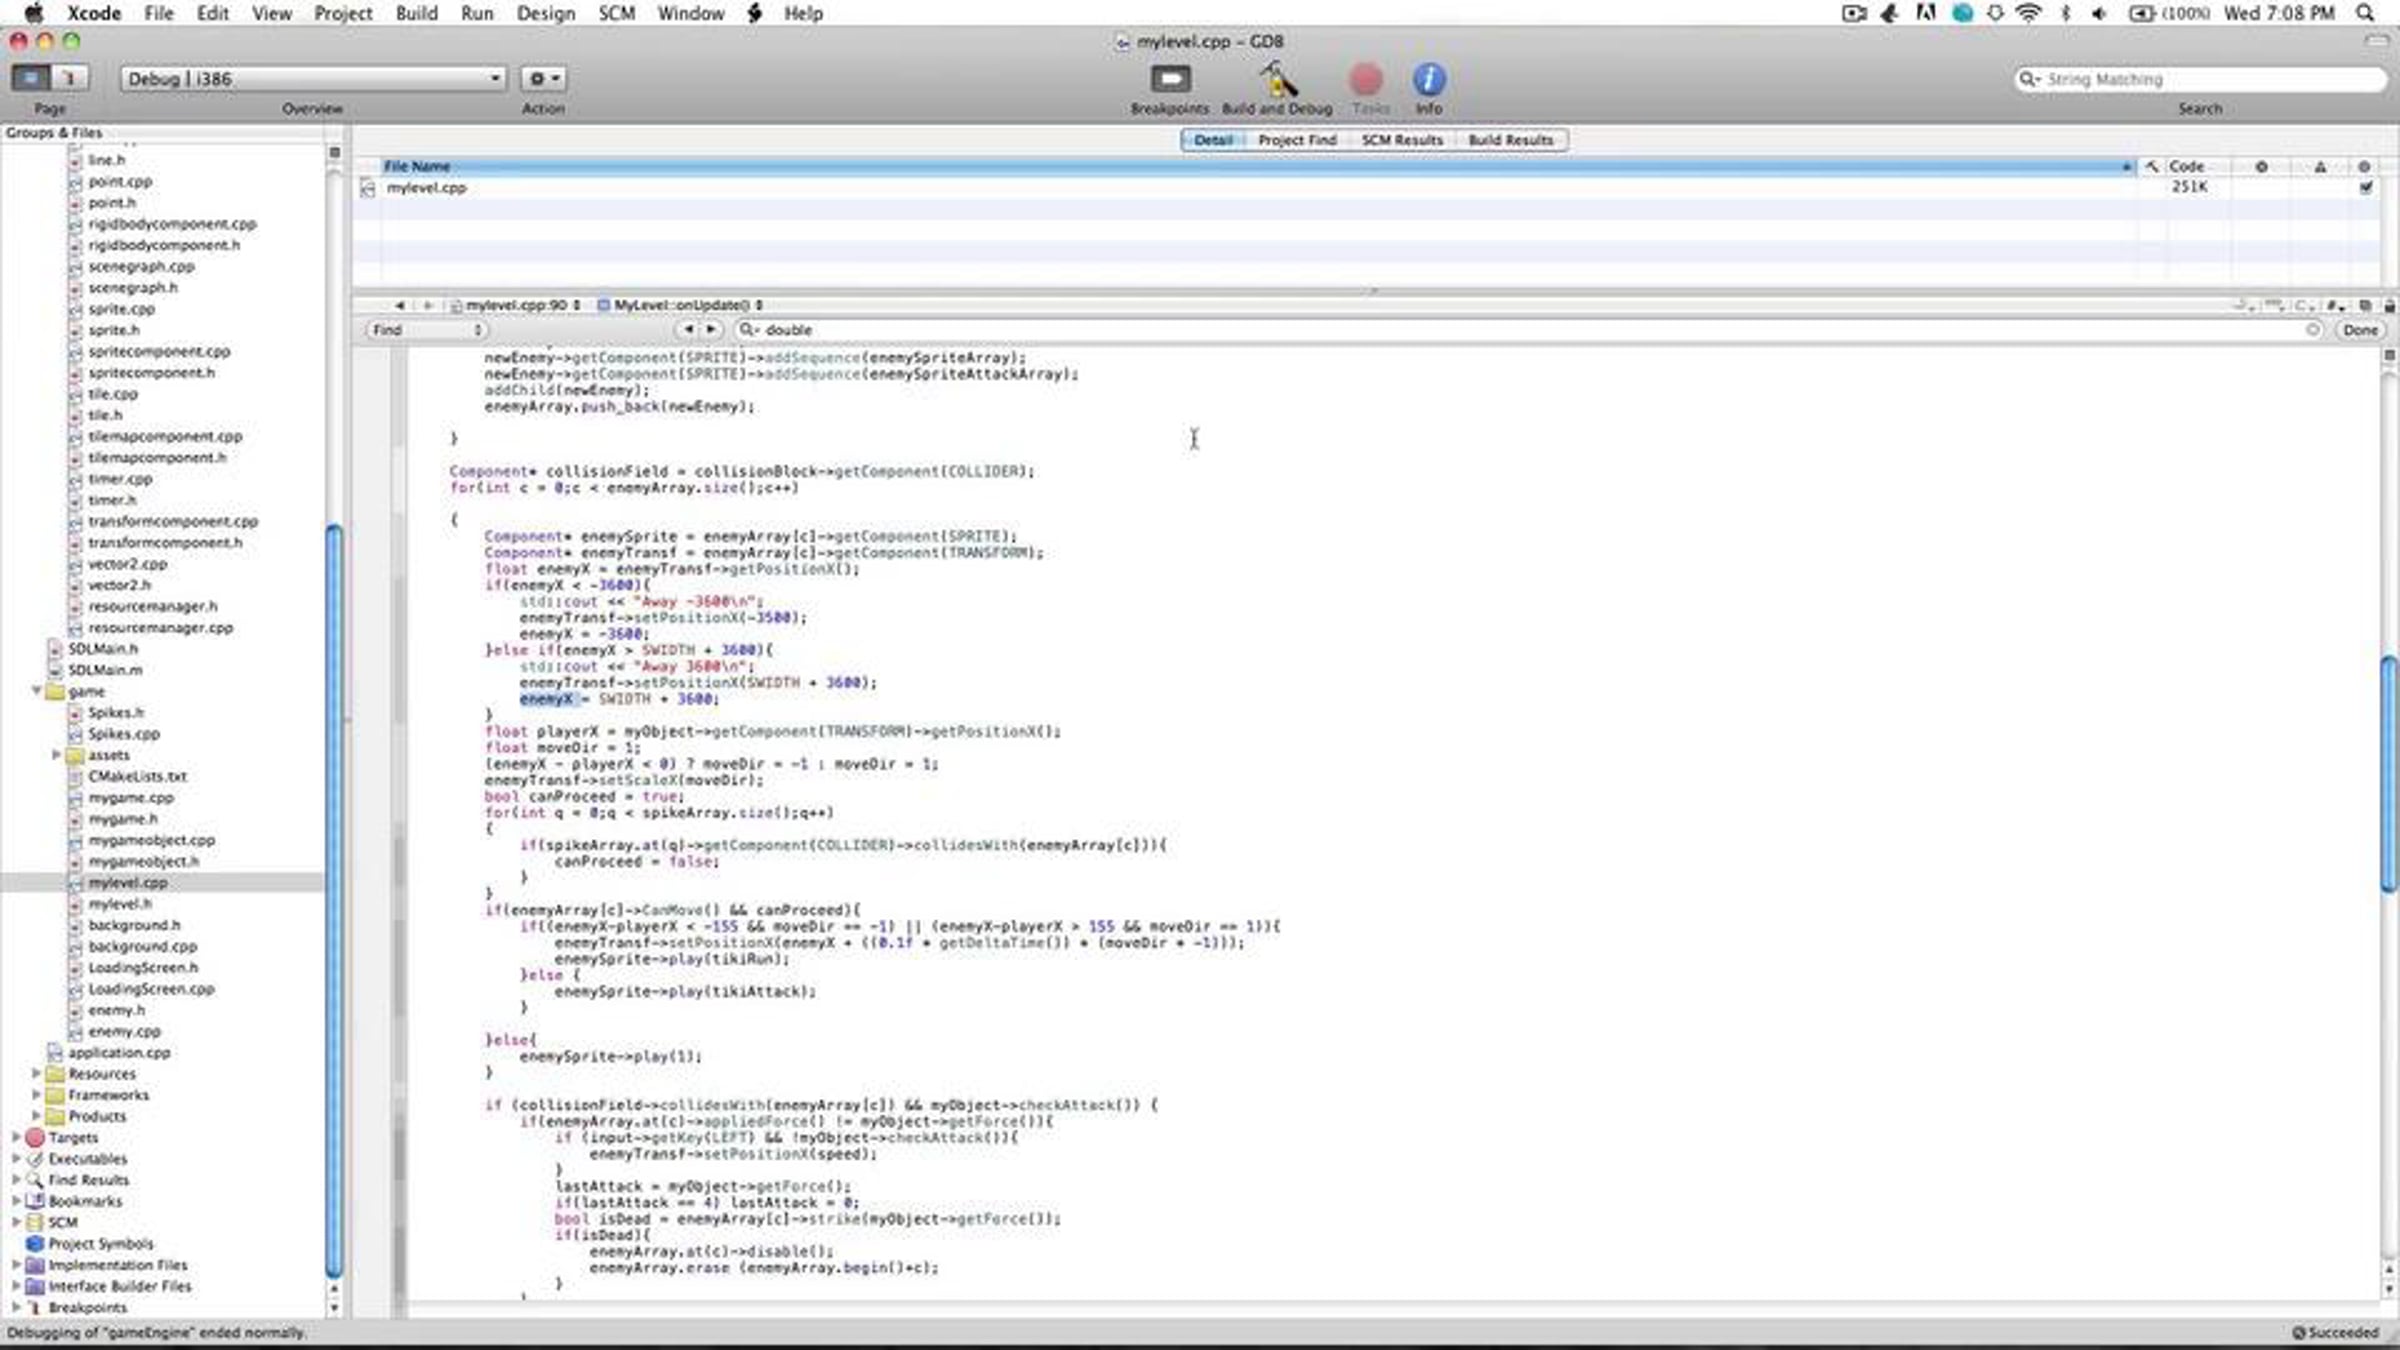Click the code editor vertical scrollbar thumb

(2389, 772)
